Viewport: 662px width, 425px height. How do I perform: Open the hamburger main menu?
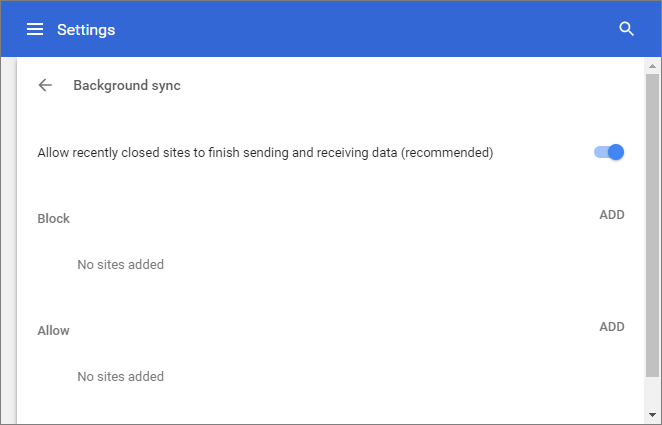click(x=35, y=30)
